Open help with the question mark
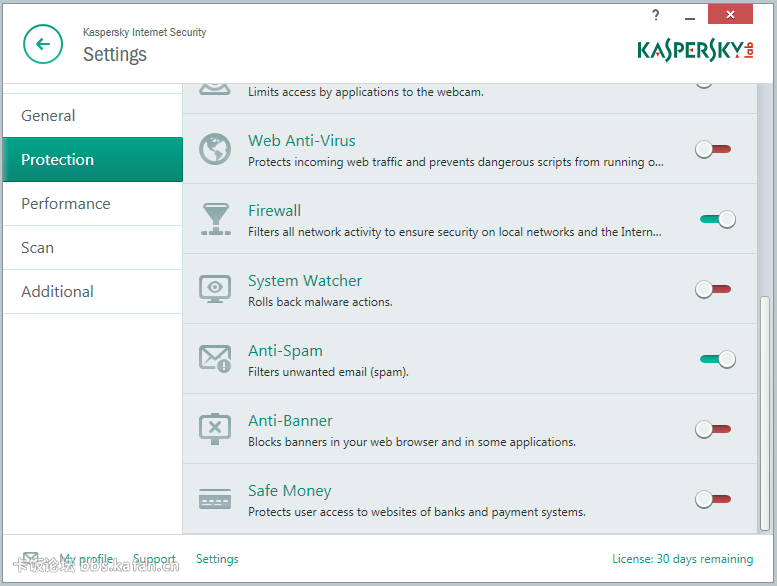Image resolution: width=777 pixels, height=586 pixels. [x=656, y=15]
